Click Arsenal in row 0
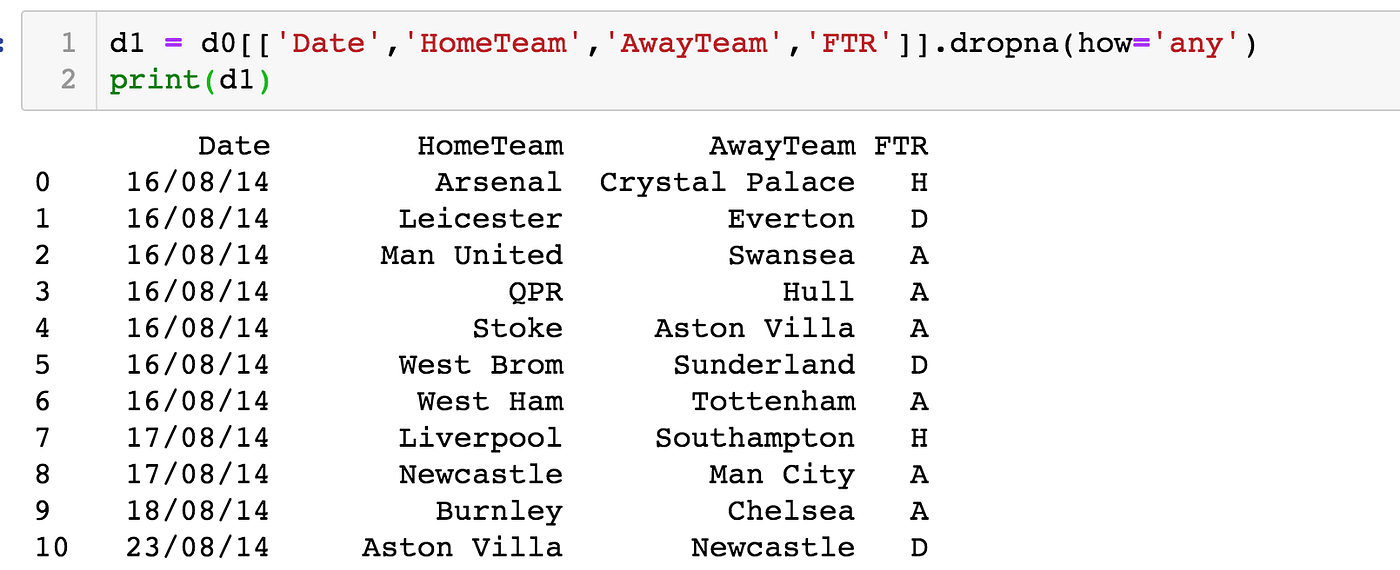This screenshot has height=570, width=1400. pos(499,182)
